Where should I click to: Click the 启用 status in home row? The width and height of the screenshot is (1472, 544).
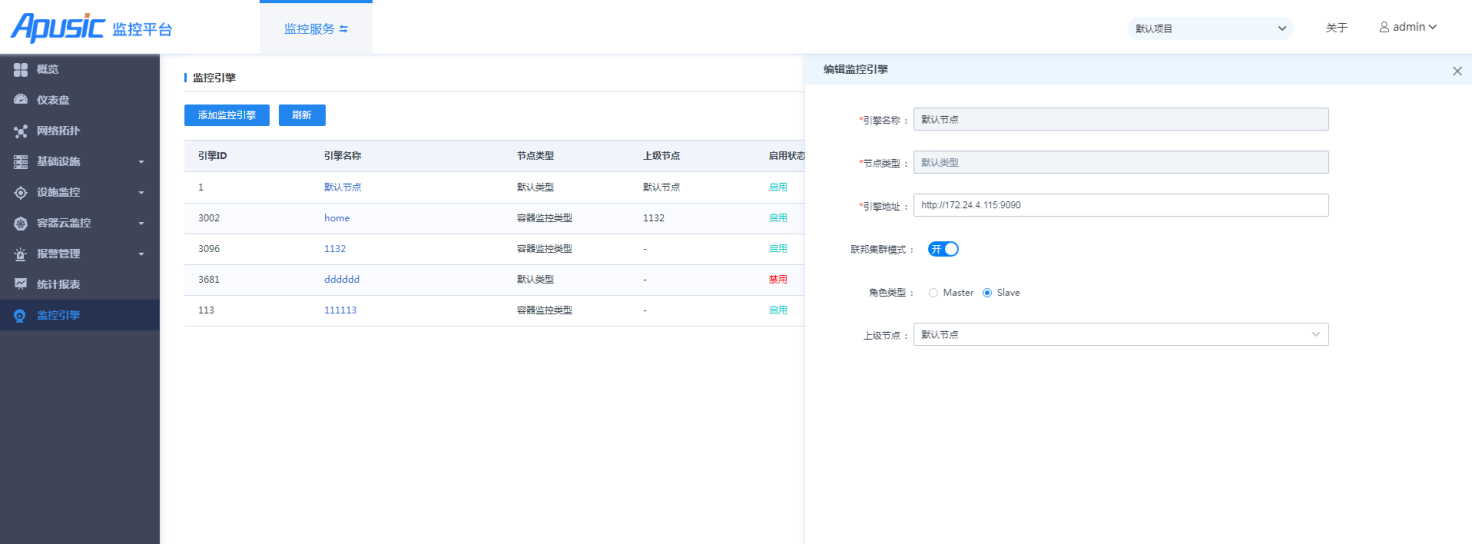click(778, 218)
